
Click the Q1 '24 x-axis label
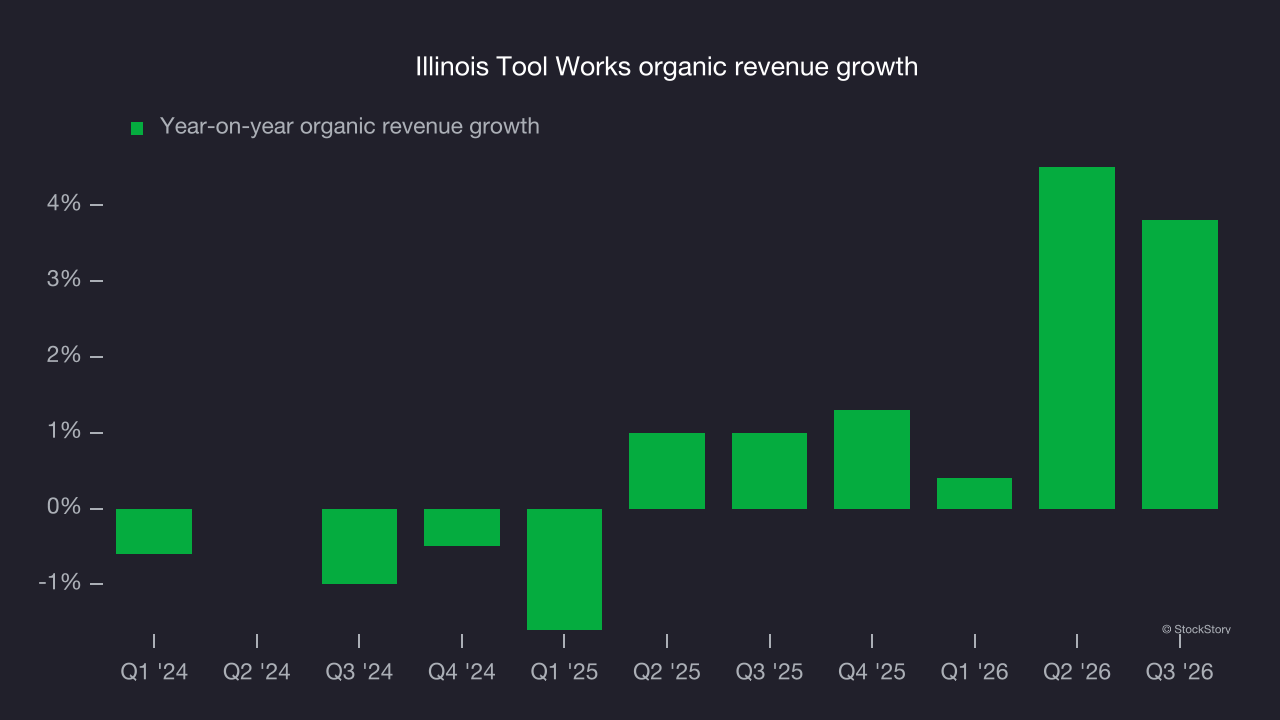pyautogui.click(x=154, y=672)
